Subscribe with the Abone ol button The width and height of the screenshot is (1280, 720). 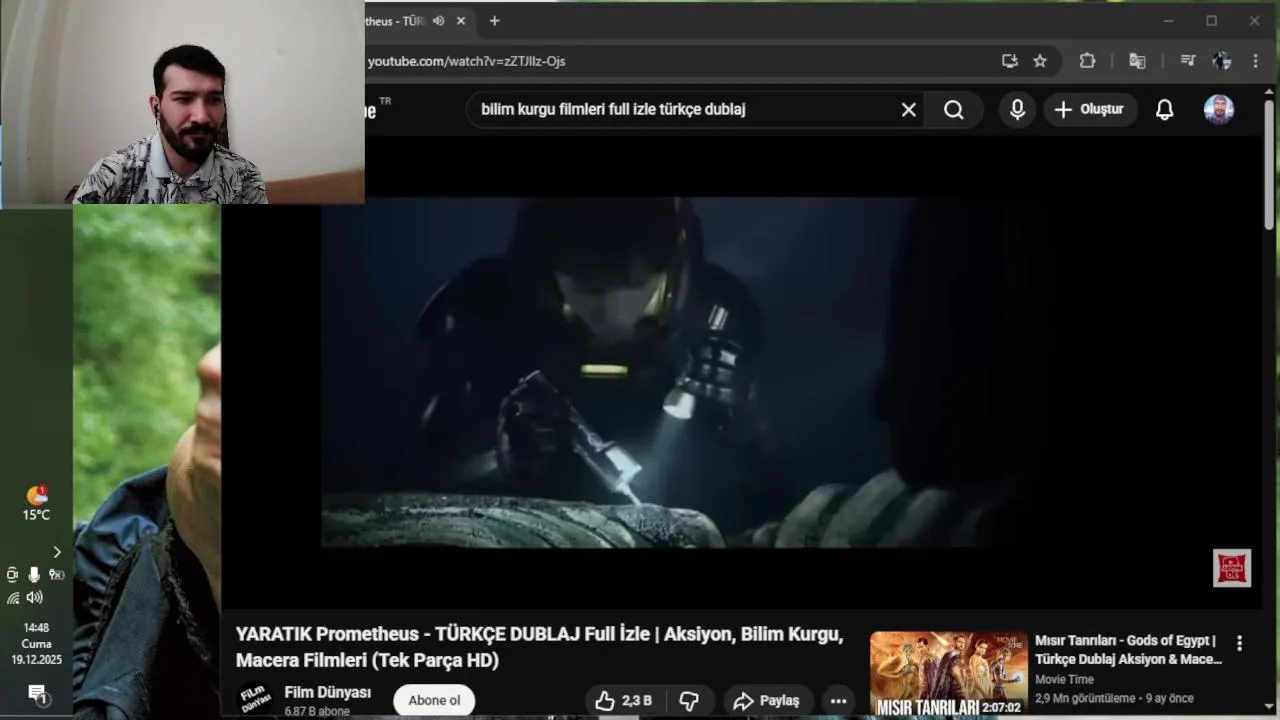(434, 700)
